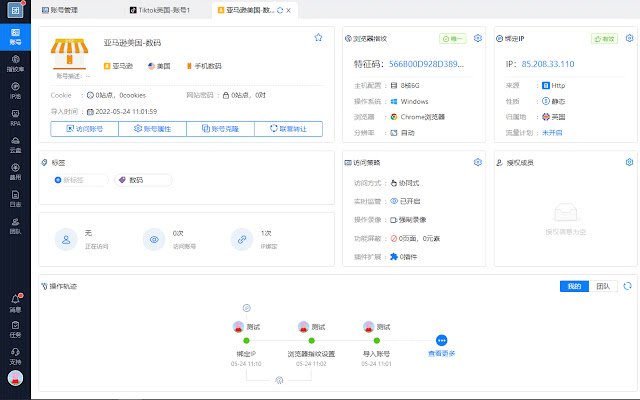Click the 亚马逊 platform label
Image resolution: width=640 pixels, height=400 pixels.
click(x=118, y=66)
